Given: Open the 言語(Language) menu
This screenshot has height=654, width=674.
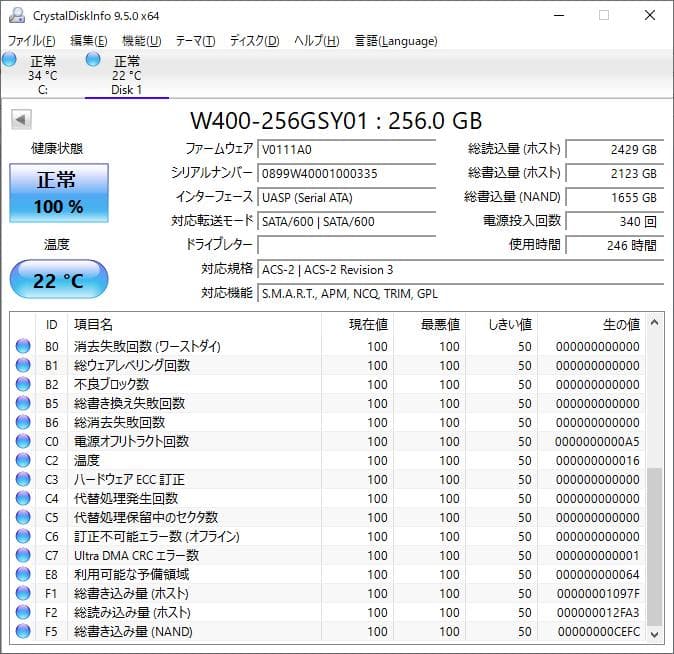Looking at the screenshot, I should [x=396, y=41].
